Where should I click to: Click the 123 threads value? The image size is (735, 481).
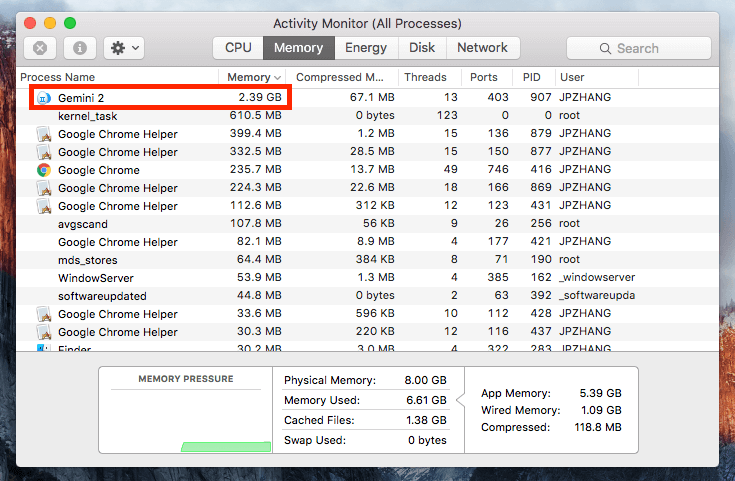click(x=447, y=115)
